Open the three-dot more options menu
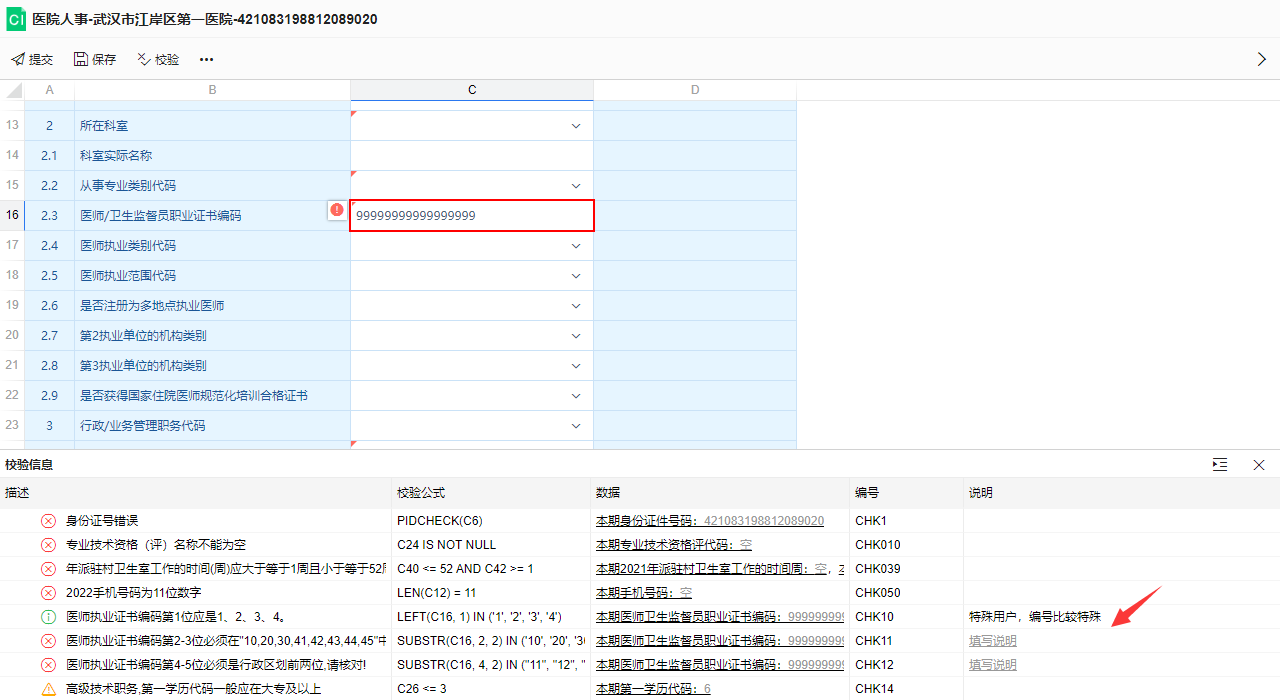Image resolution: width=1280 pixels, height=700 pixels. click(x=206, y=60)
